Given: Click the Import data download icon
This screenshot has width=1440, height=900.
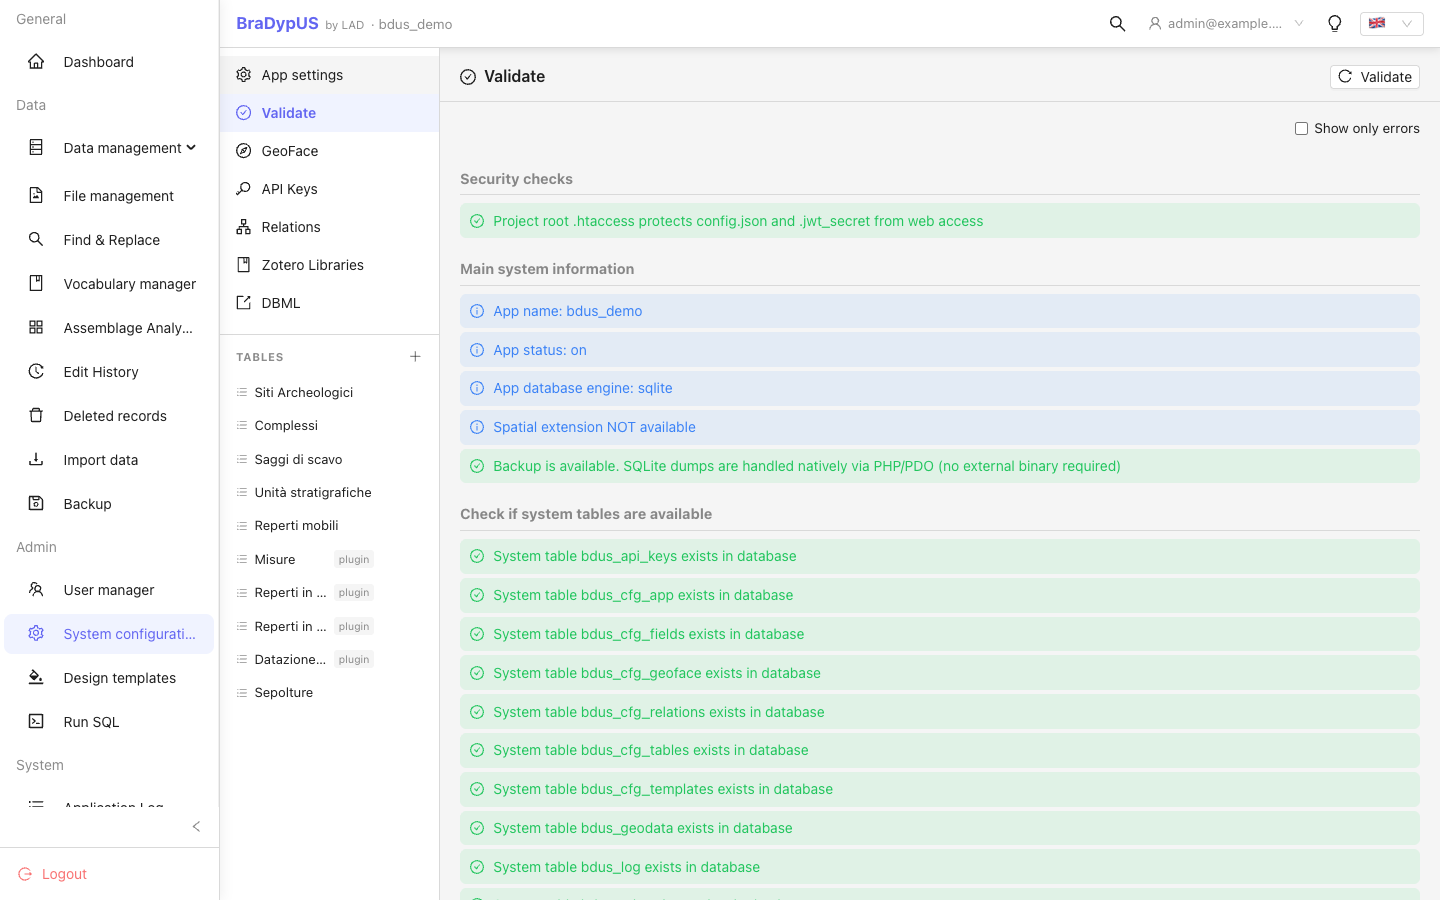Looking at the screenshot, I should click(36, 460).
